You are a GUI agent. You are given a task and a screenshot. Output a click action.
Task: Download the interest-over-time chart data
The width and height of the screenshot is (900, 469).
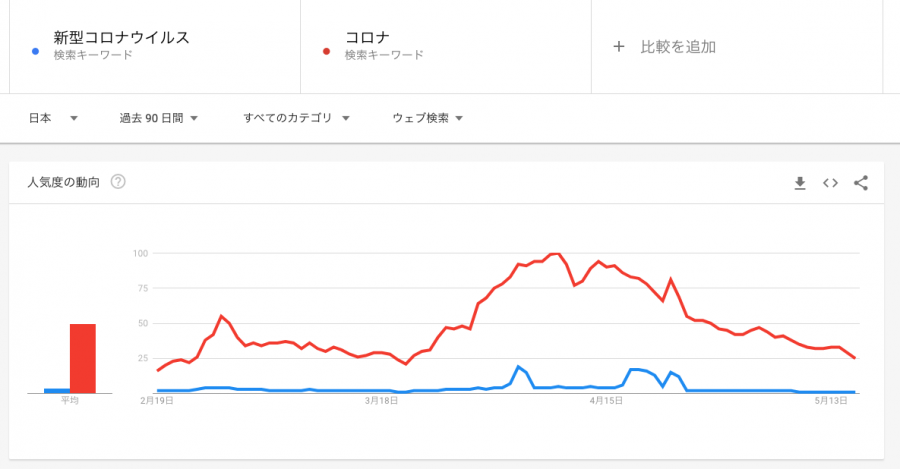800,183
